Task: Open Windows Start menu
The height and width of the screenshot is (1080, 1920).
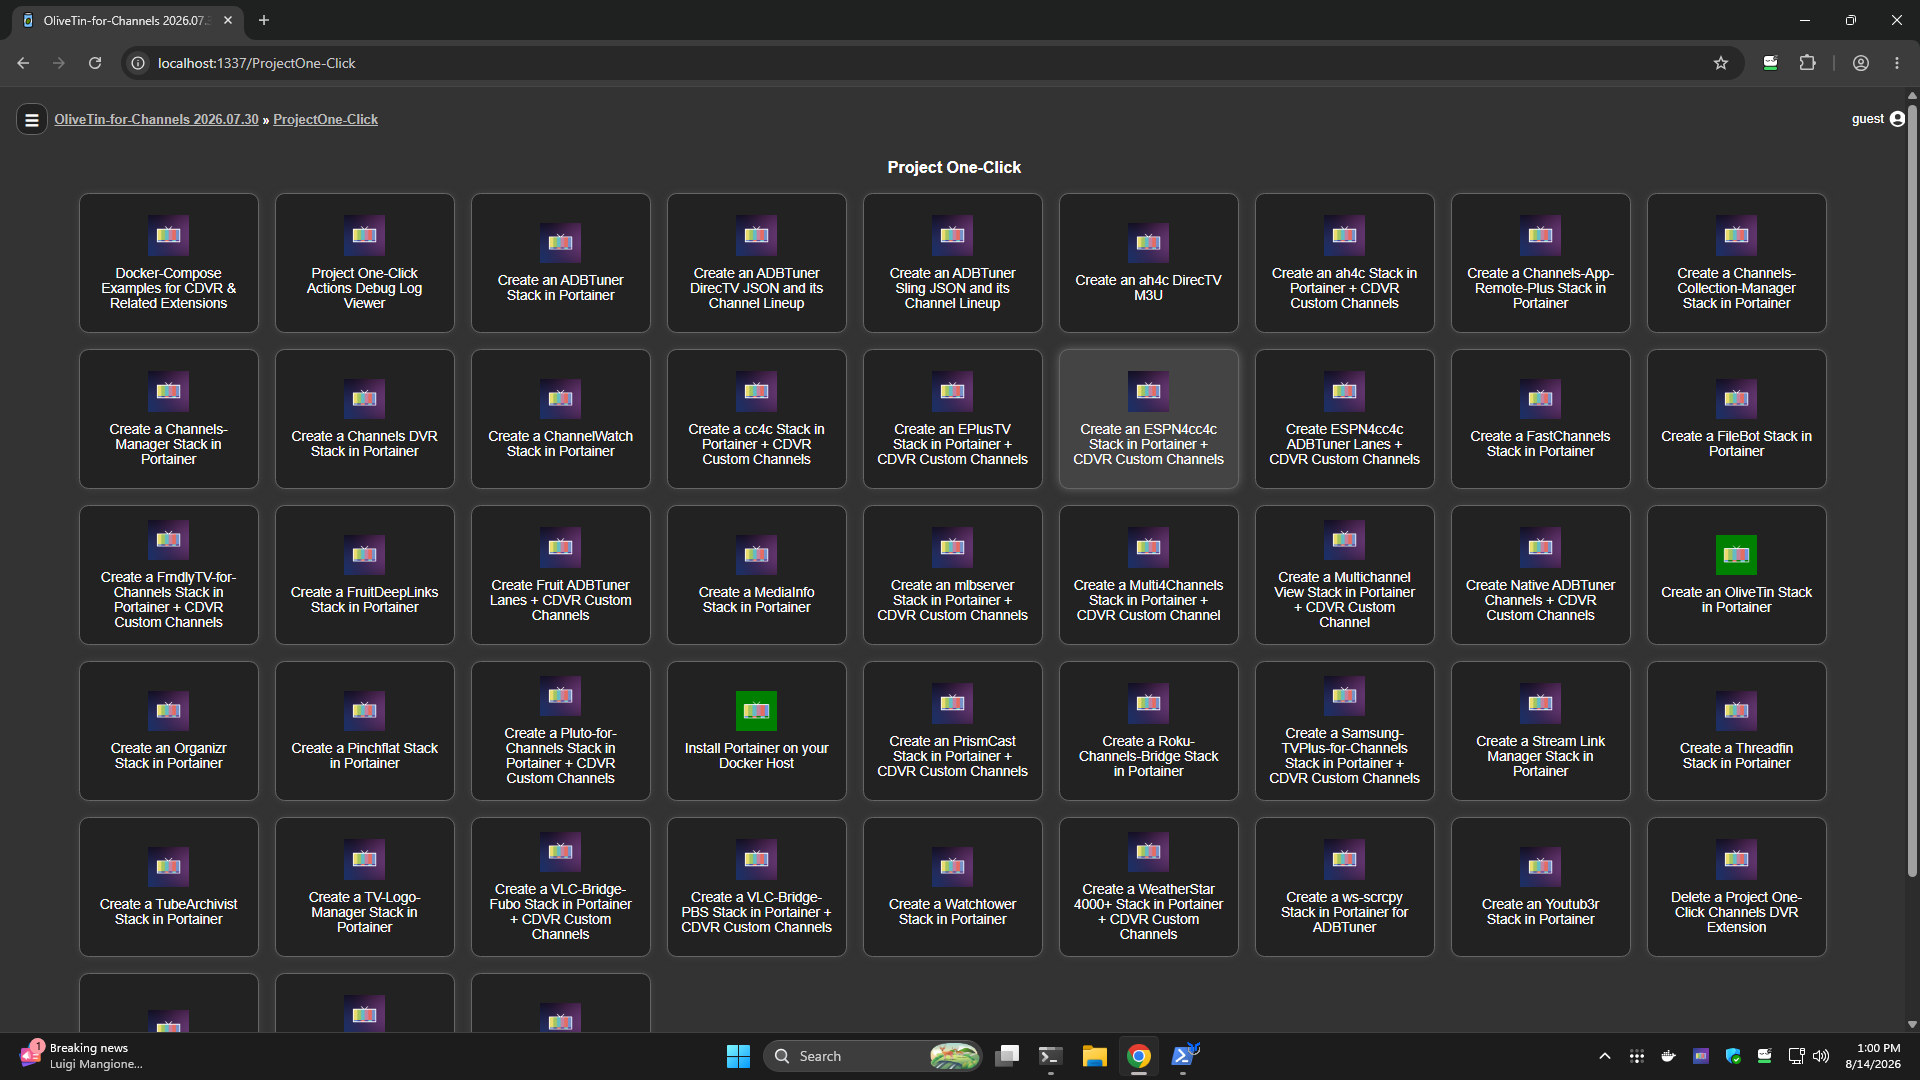Action: coord(738,1056)
